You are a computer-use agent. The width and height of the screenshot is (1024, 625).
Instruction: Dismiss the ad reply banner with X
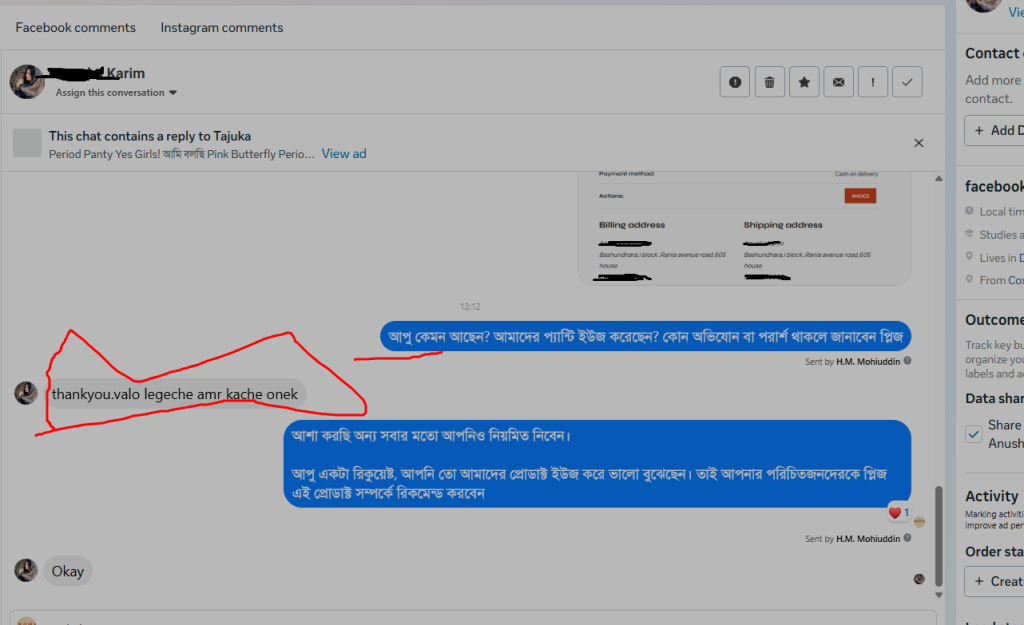coord(919,143)
